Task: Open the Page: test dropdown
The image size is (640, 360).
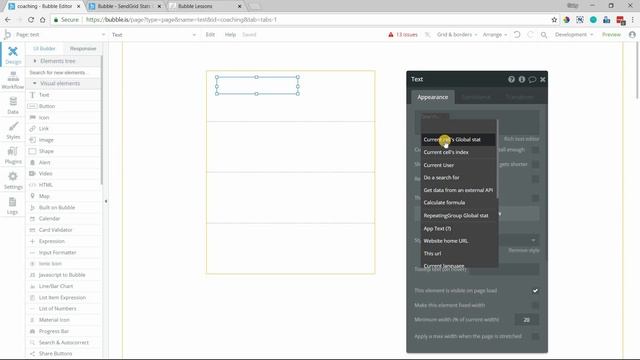Action: pyautogui.click(x=60, y=35)
